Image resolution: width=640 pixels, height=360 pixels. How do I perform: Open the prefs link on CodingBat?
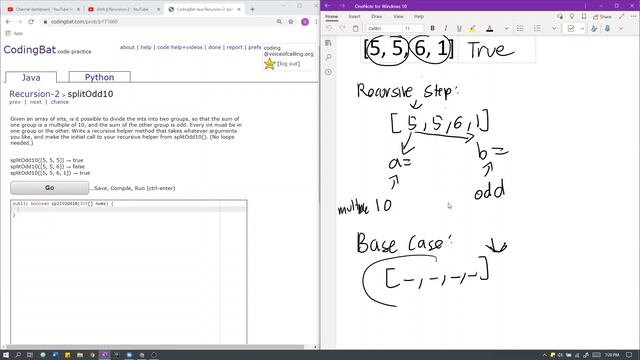(x=255, y=47)
